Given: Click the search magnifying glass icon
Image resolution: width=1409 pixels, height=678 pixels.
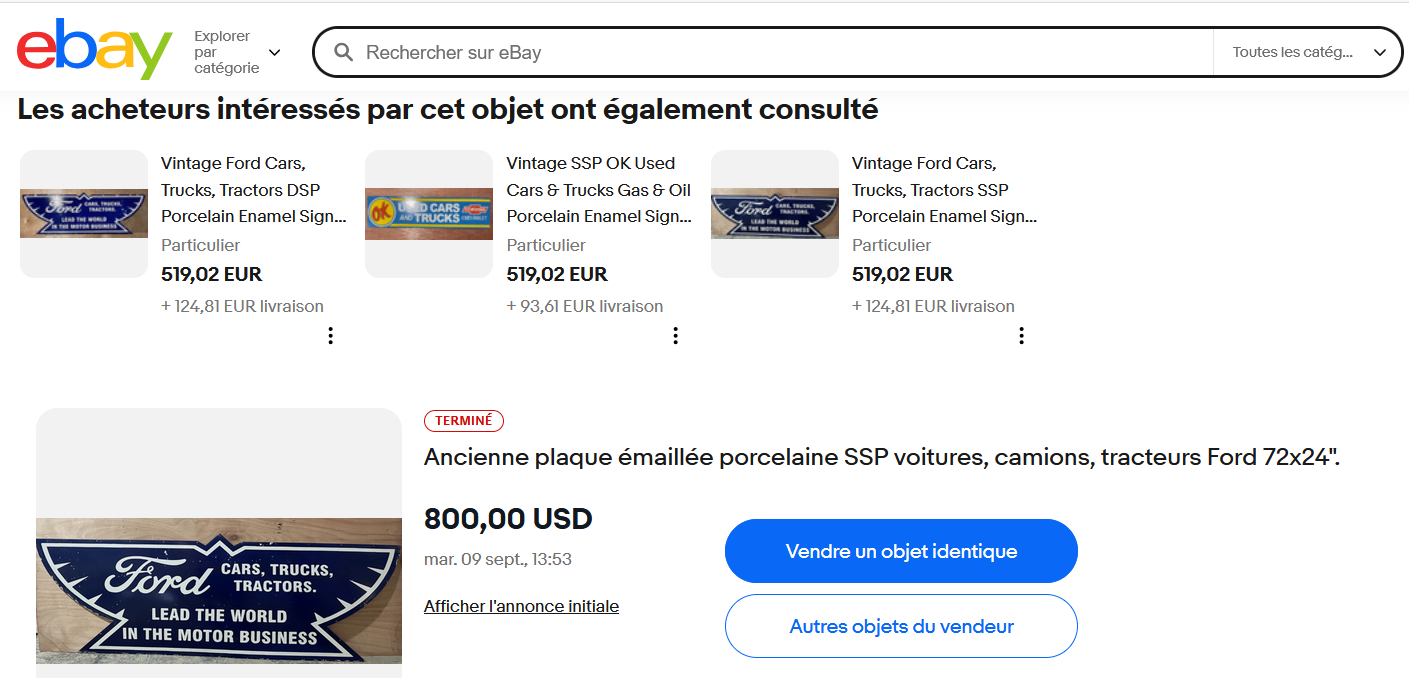Looking at the screenshot, I should click(x=343, y=52).
